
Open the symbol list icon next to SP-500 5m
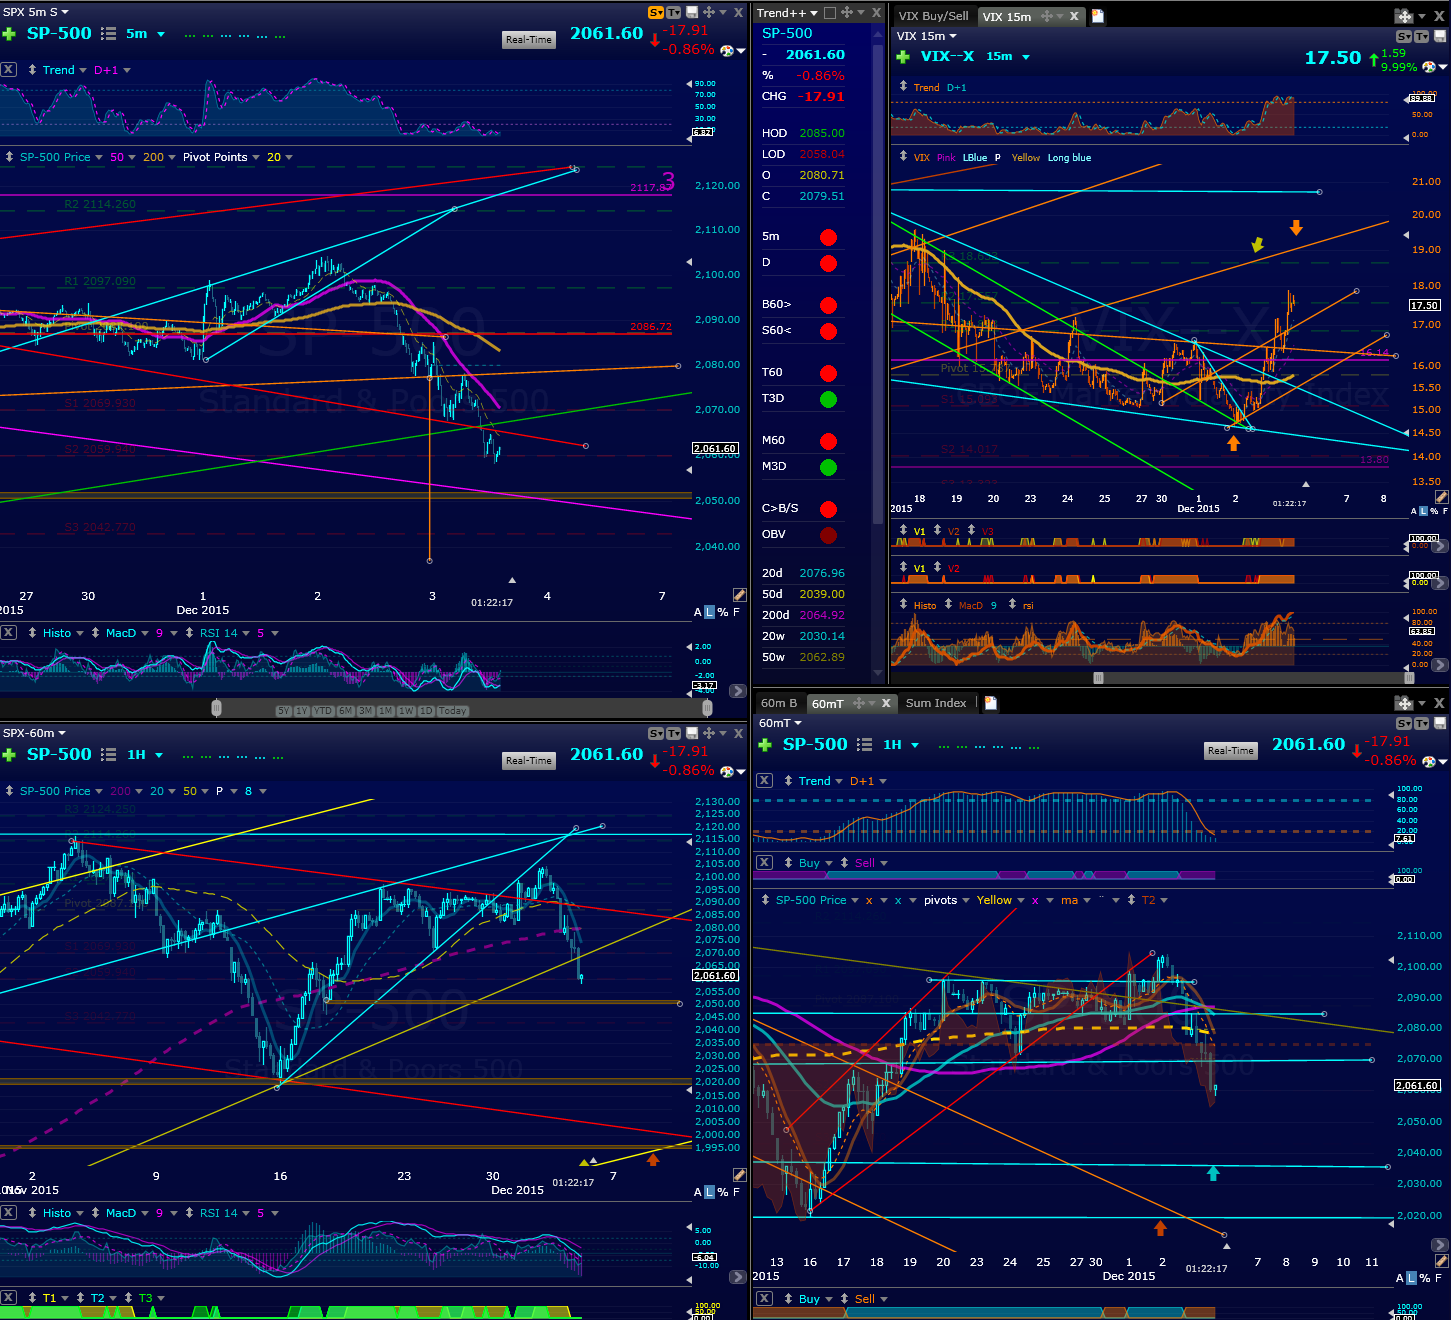click(108, 34)
